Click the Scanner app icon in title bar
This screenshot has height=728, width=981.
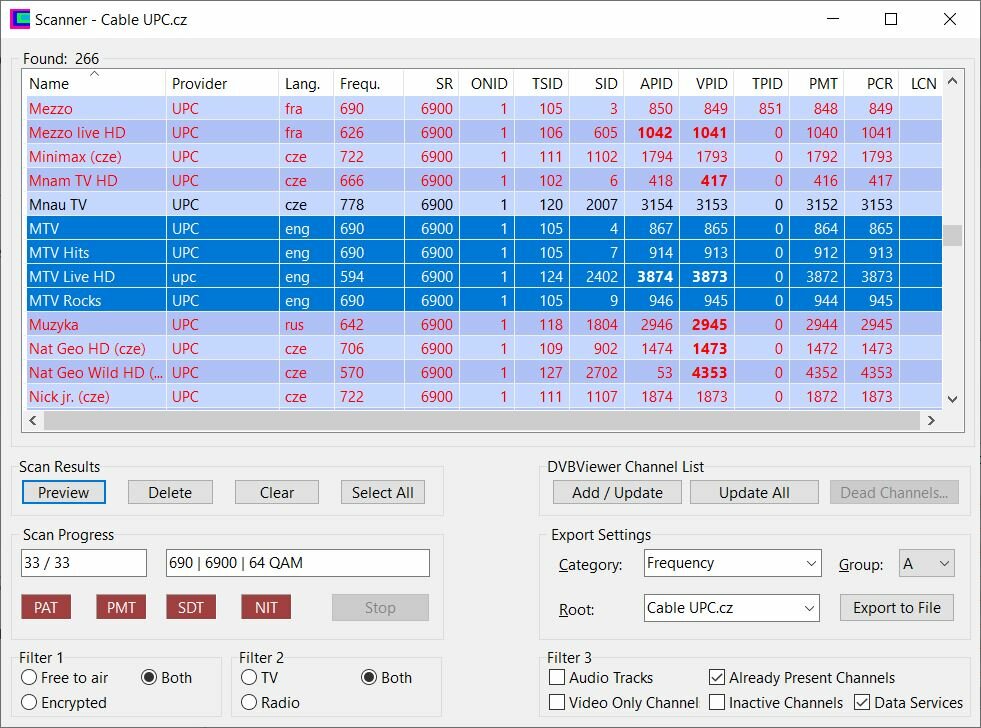[x=19, y=19]
